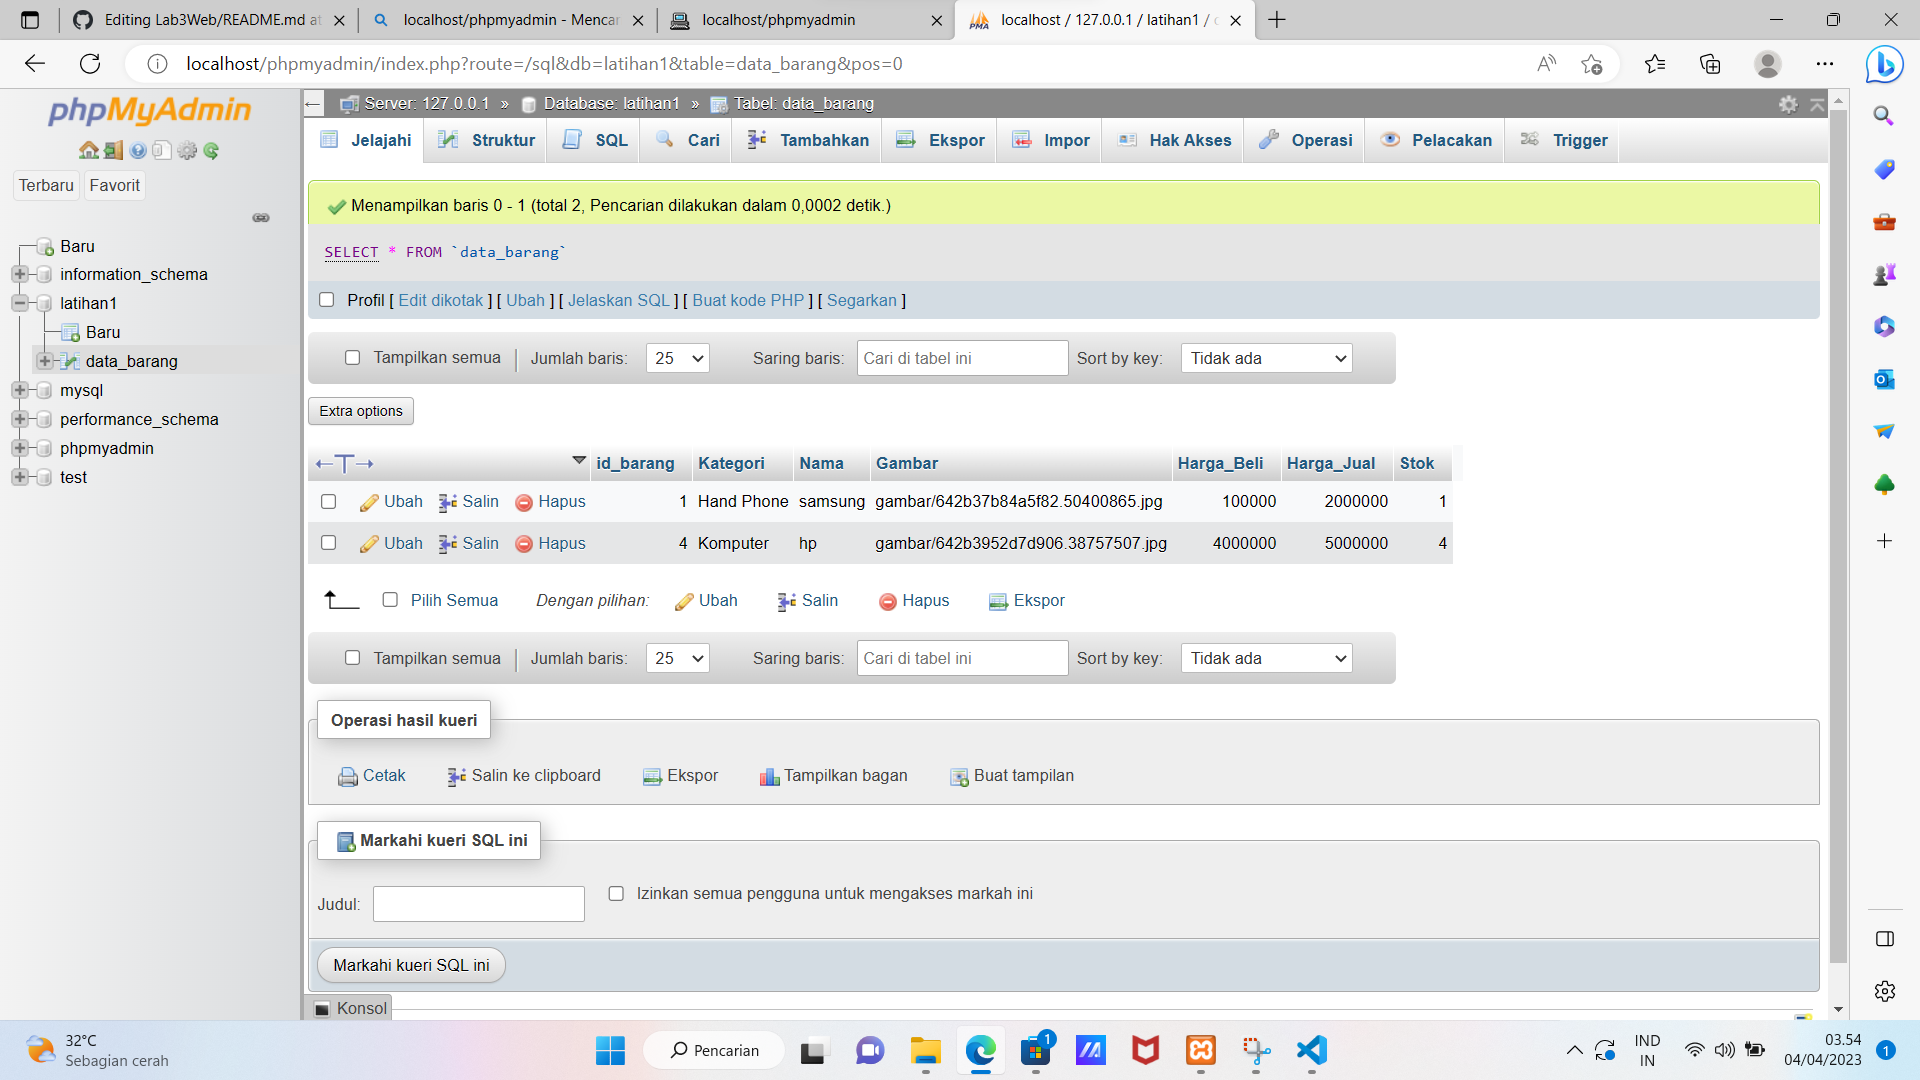Check the Hand Phone row checkbox

click(x=328, y=502)
